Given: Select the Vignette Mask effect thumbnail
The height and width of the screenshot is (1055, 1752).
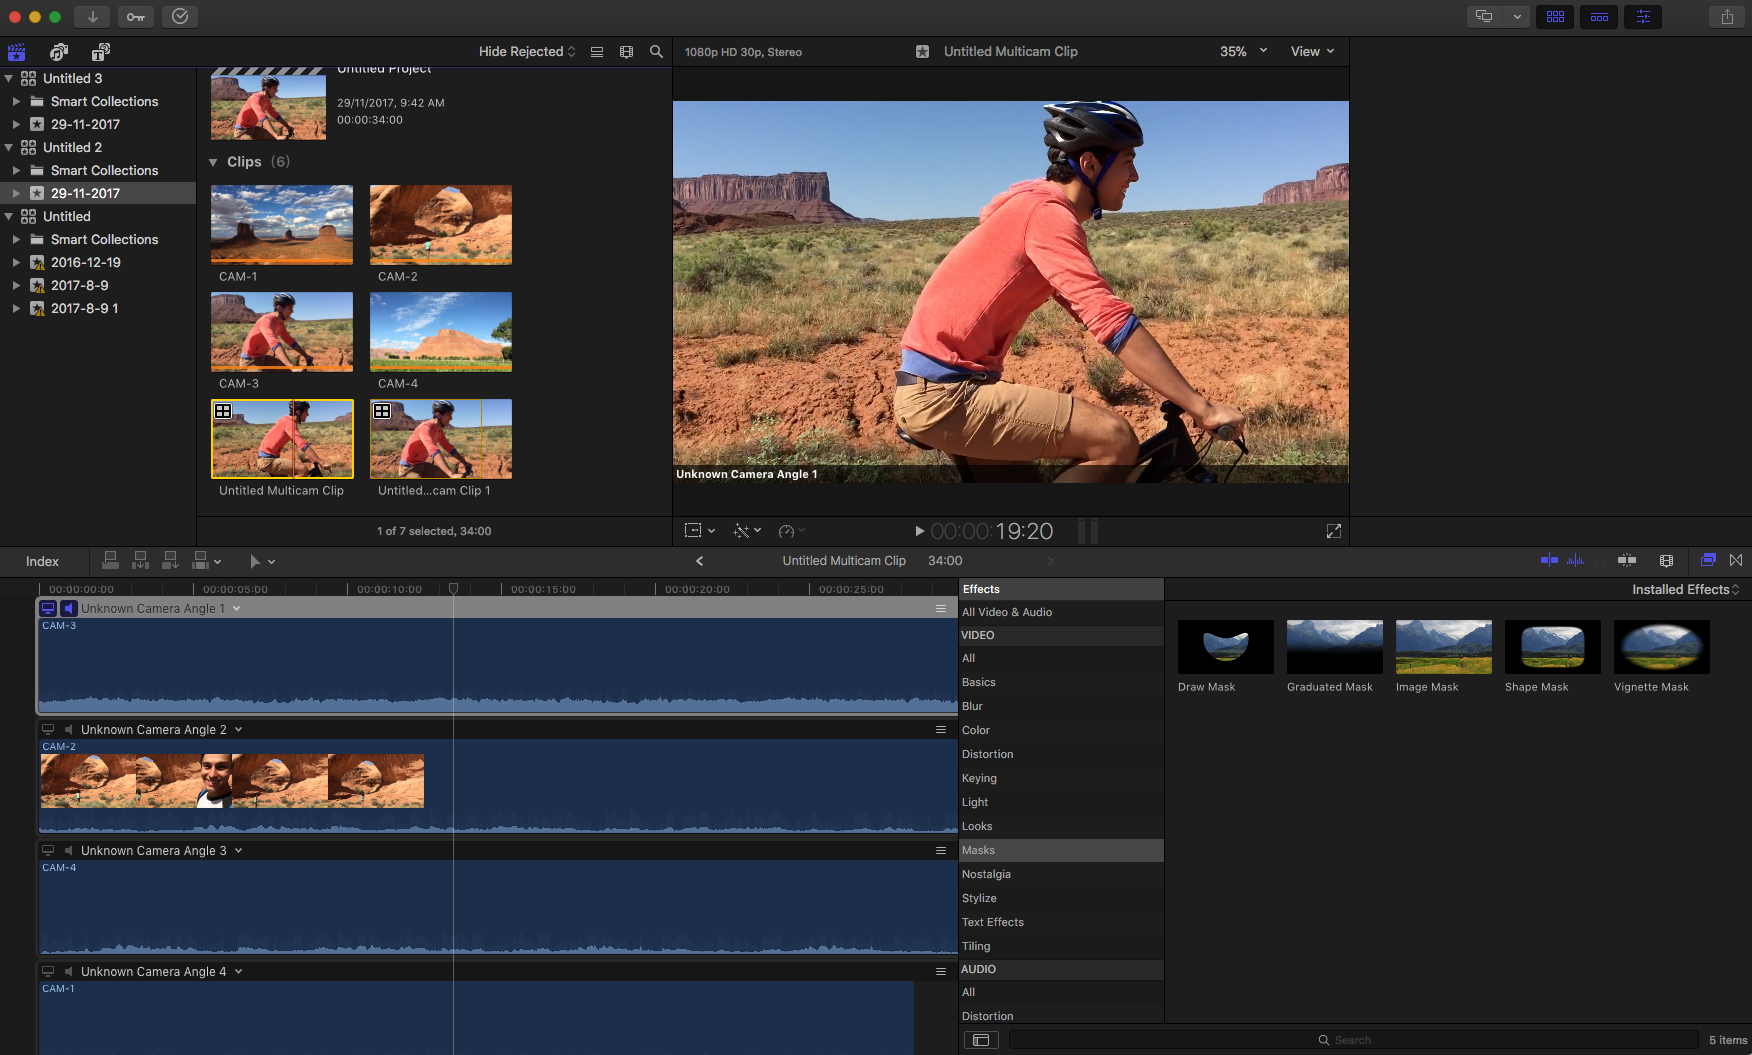Looking at the screenshot, I should [1661, 647].
